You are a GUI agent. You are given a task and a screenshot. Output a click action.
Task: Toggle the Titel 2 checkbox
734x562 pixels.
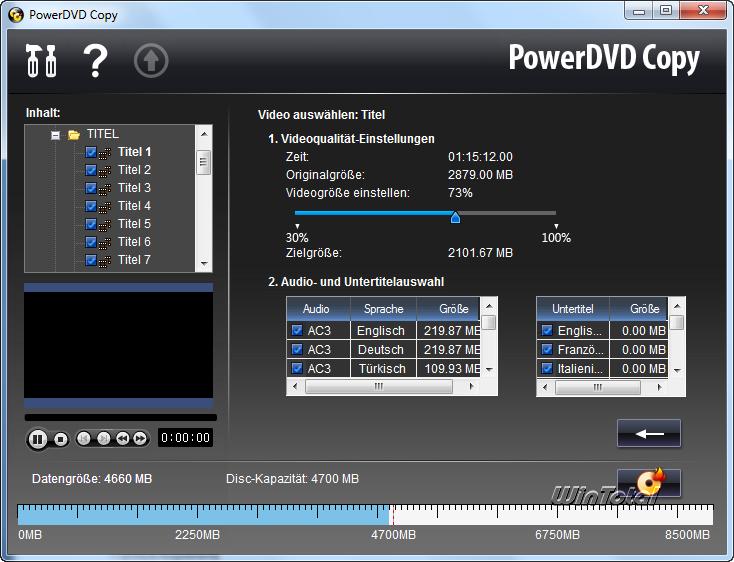coord(91,170)
